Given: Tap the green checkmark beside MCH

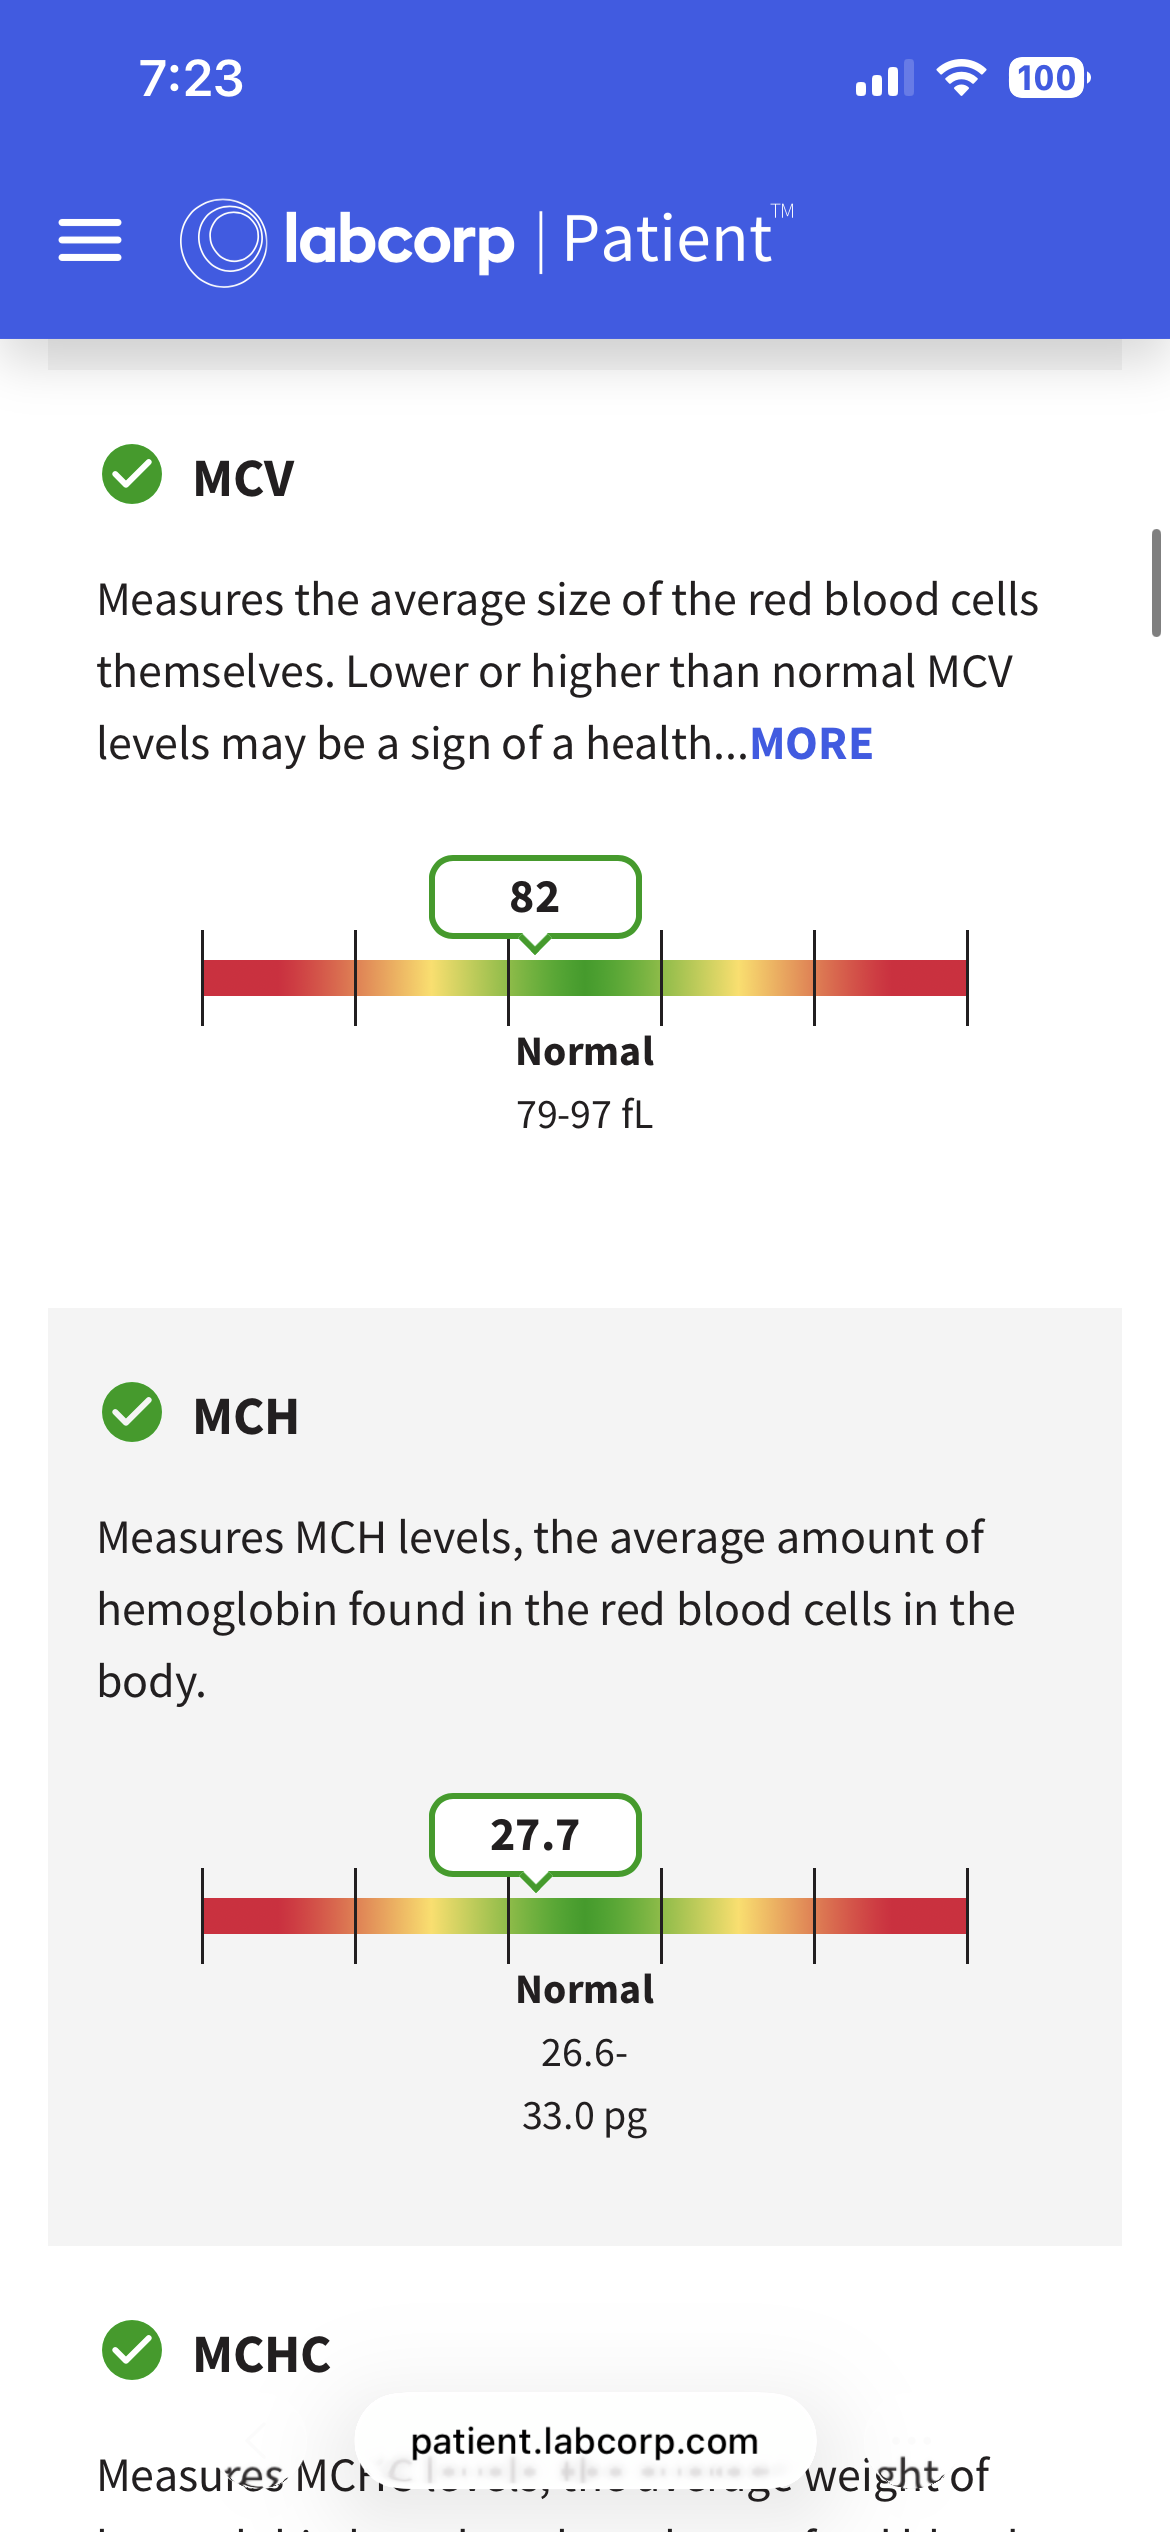Looking at the screenshot, I should [x=132, y=1412].
